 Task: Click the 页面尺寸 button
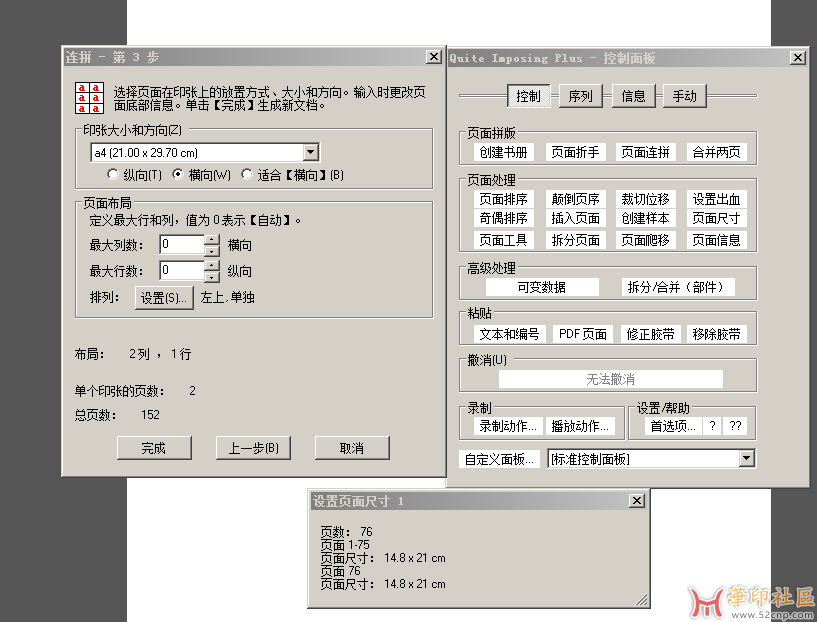coord(716,218)
